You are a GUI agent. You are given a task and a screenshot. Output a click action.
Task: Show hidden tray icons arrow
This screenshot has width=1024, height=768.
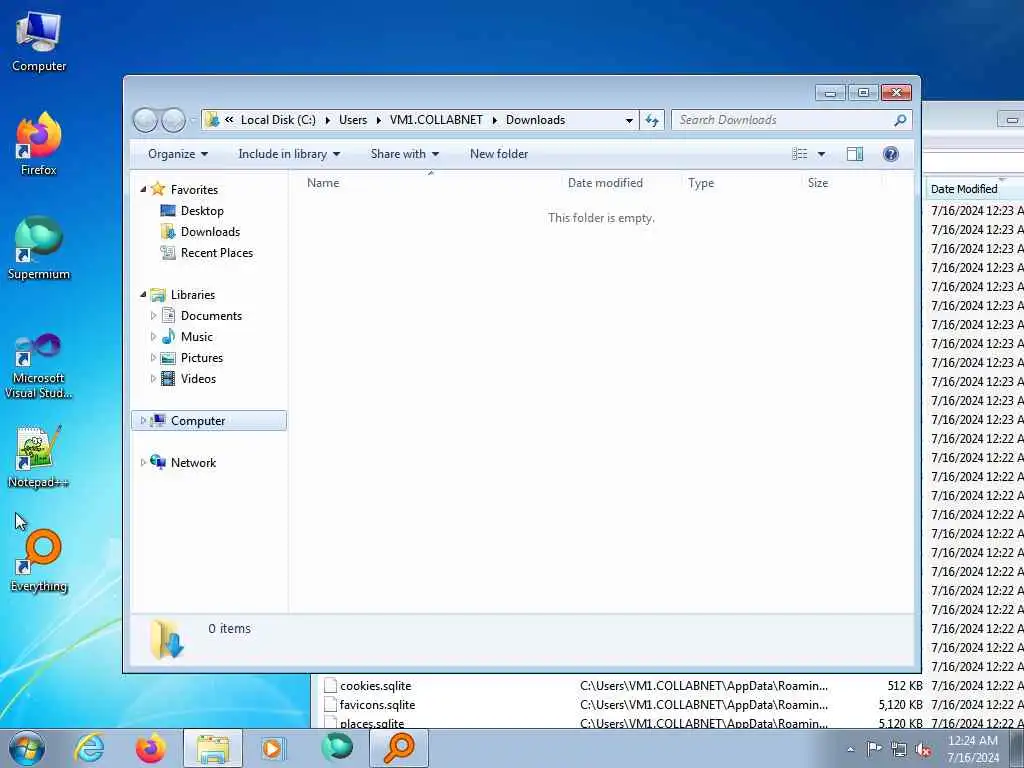[850, 750]
